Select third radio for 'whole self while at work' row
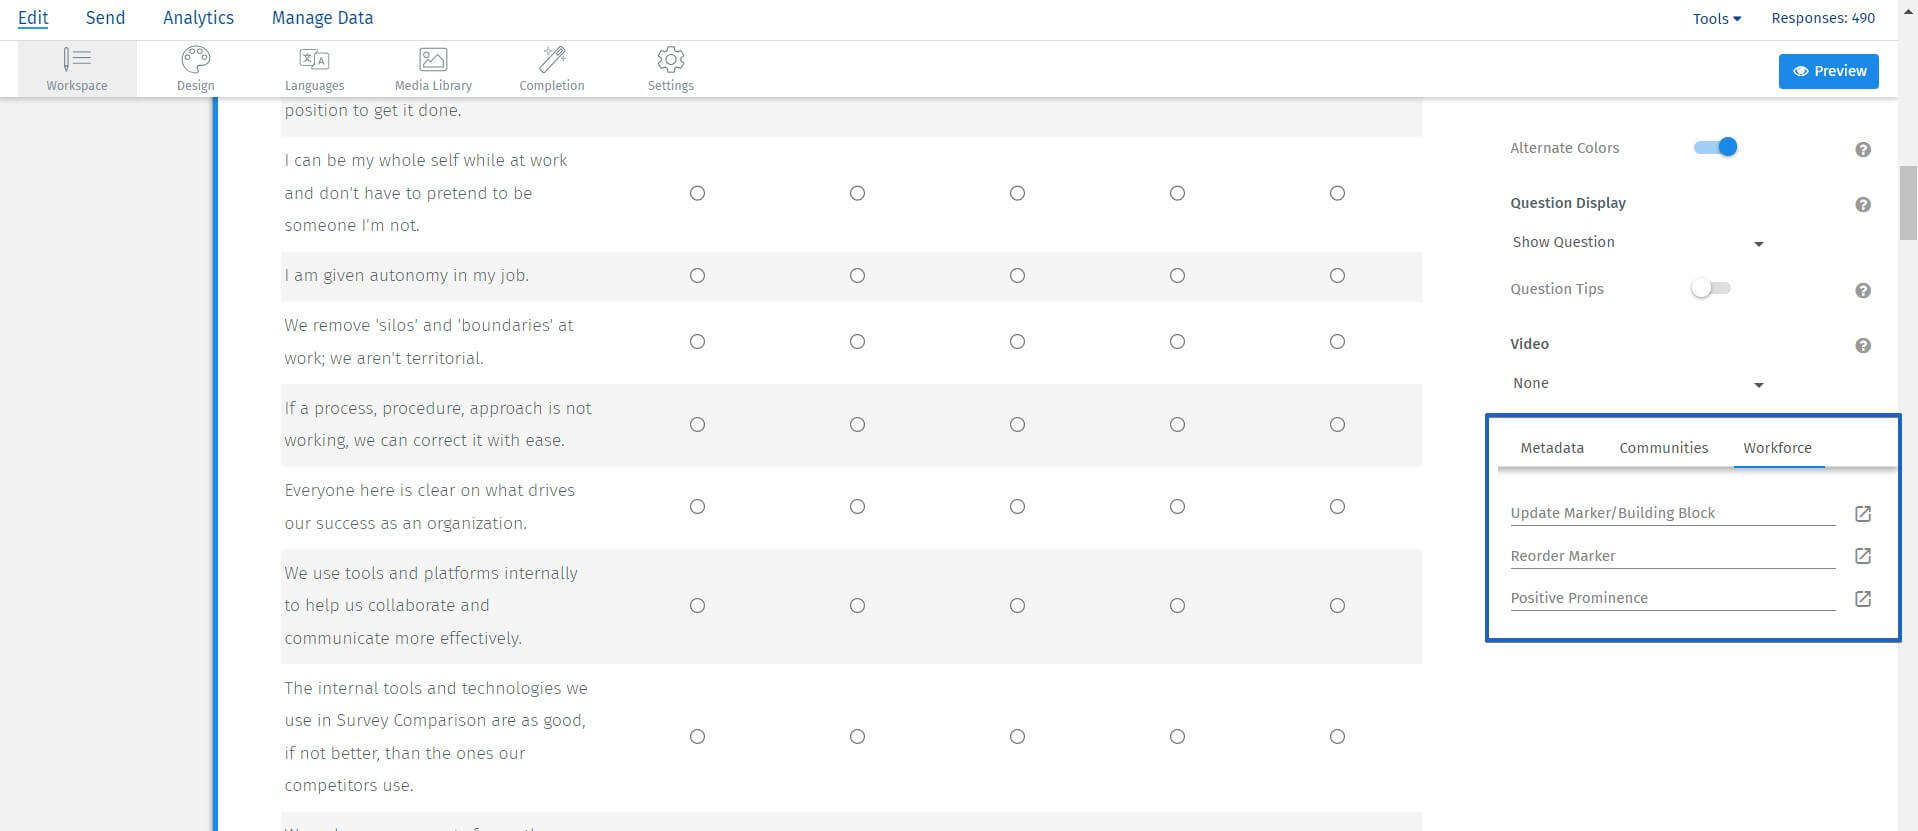Viewport: 1918px width, 831px height. (x=1017, y=193)
